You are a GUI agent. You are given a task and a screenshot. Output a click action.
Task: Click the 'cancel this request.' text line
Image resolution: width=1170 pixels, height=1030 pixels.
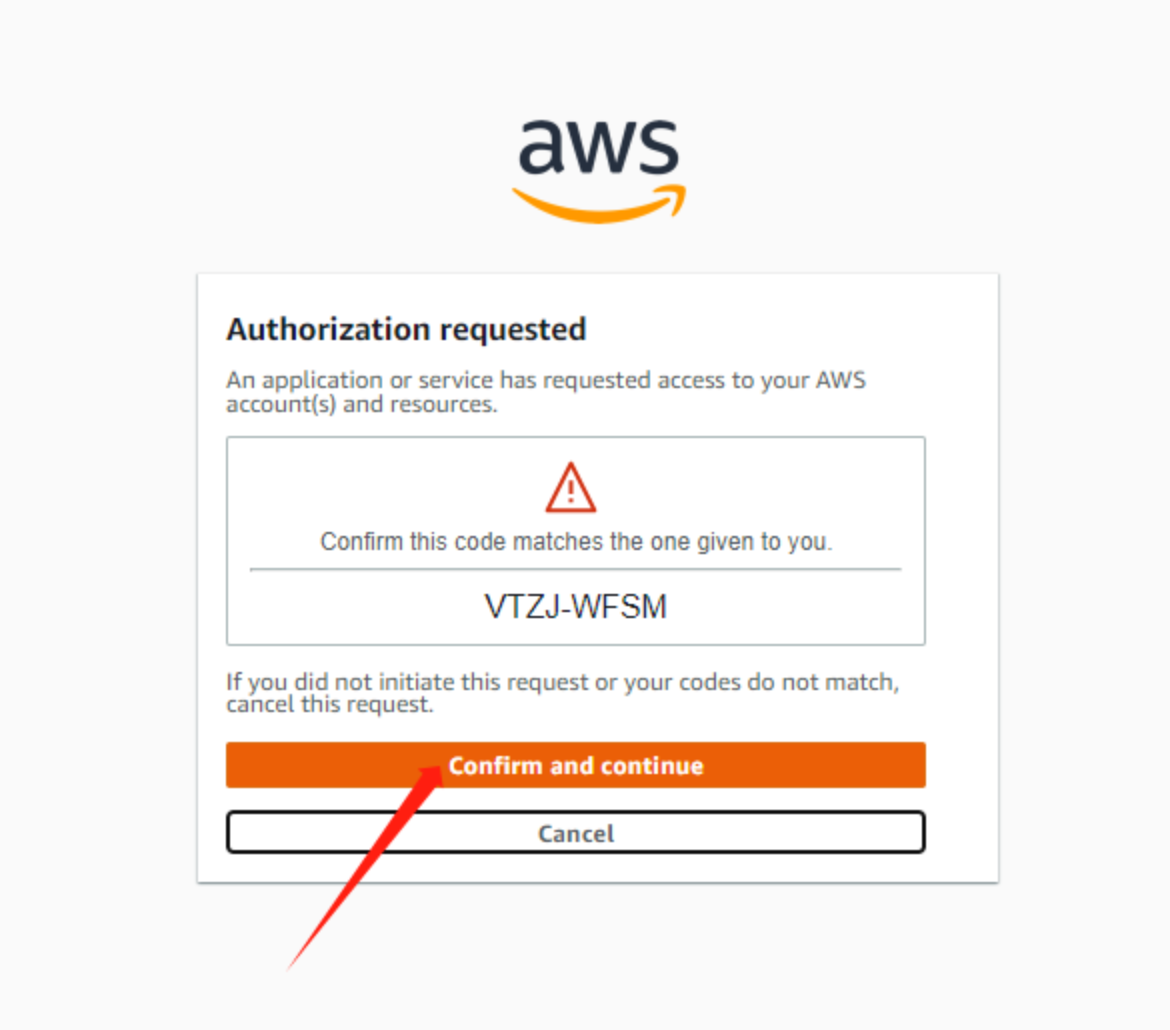tap(329, 705)
